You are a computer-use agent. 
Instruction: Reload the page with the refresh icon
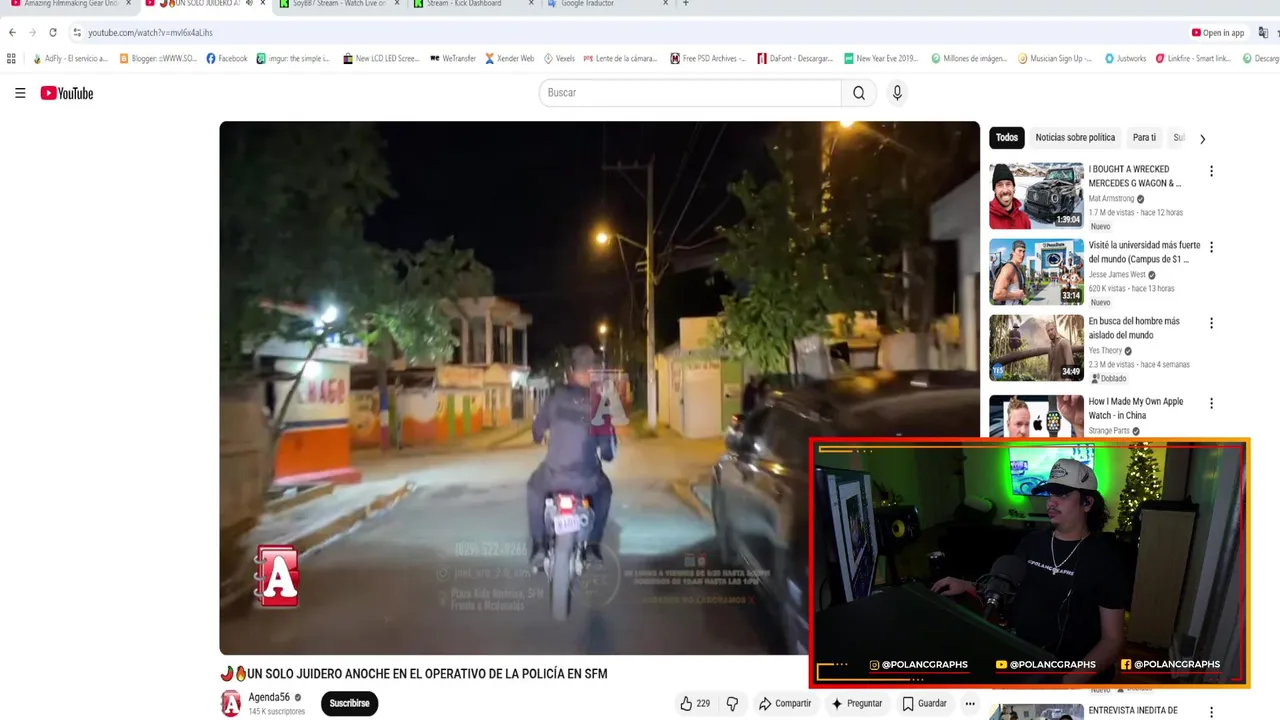coord(53,33)
